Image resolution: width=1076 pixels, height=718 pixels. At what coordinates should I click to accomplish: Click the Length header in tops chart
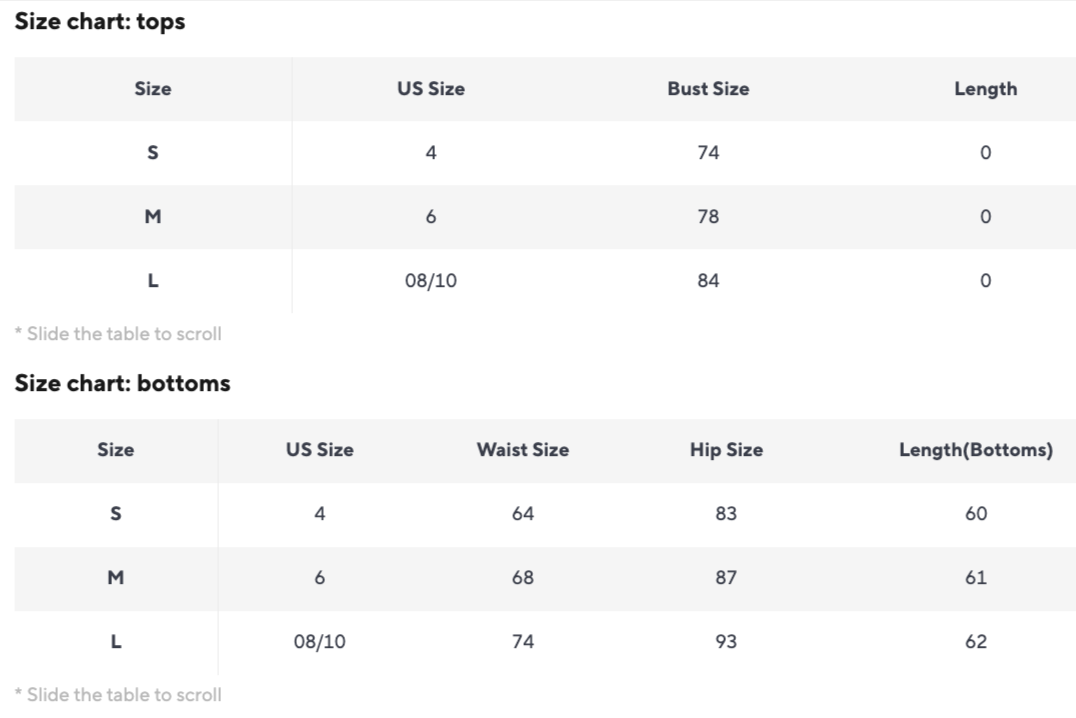pyautogui.click(x=985, y=89)
